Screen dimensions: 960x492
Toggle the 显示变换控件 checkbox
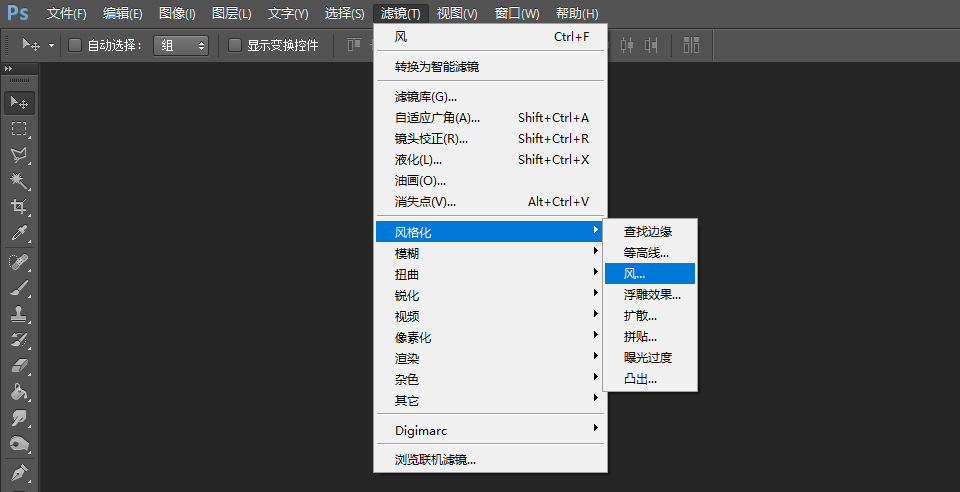coord(235,45)
